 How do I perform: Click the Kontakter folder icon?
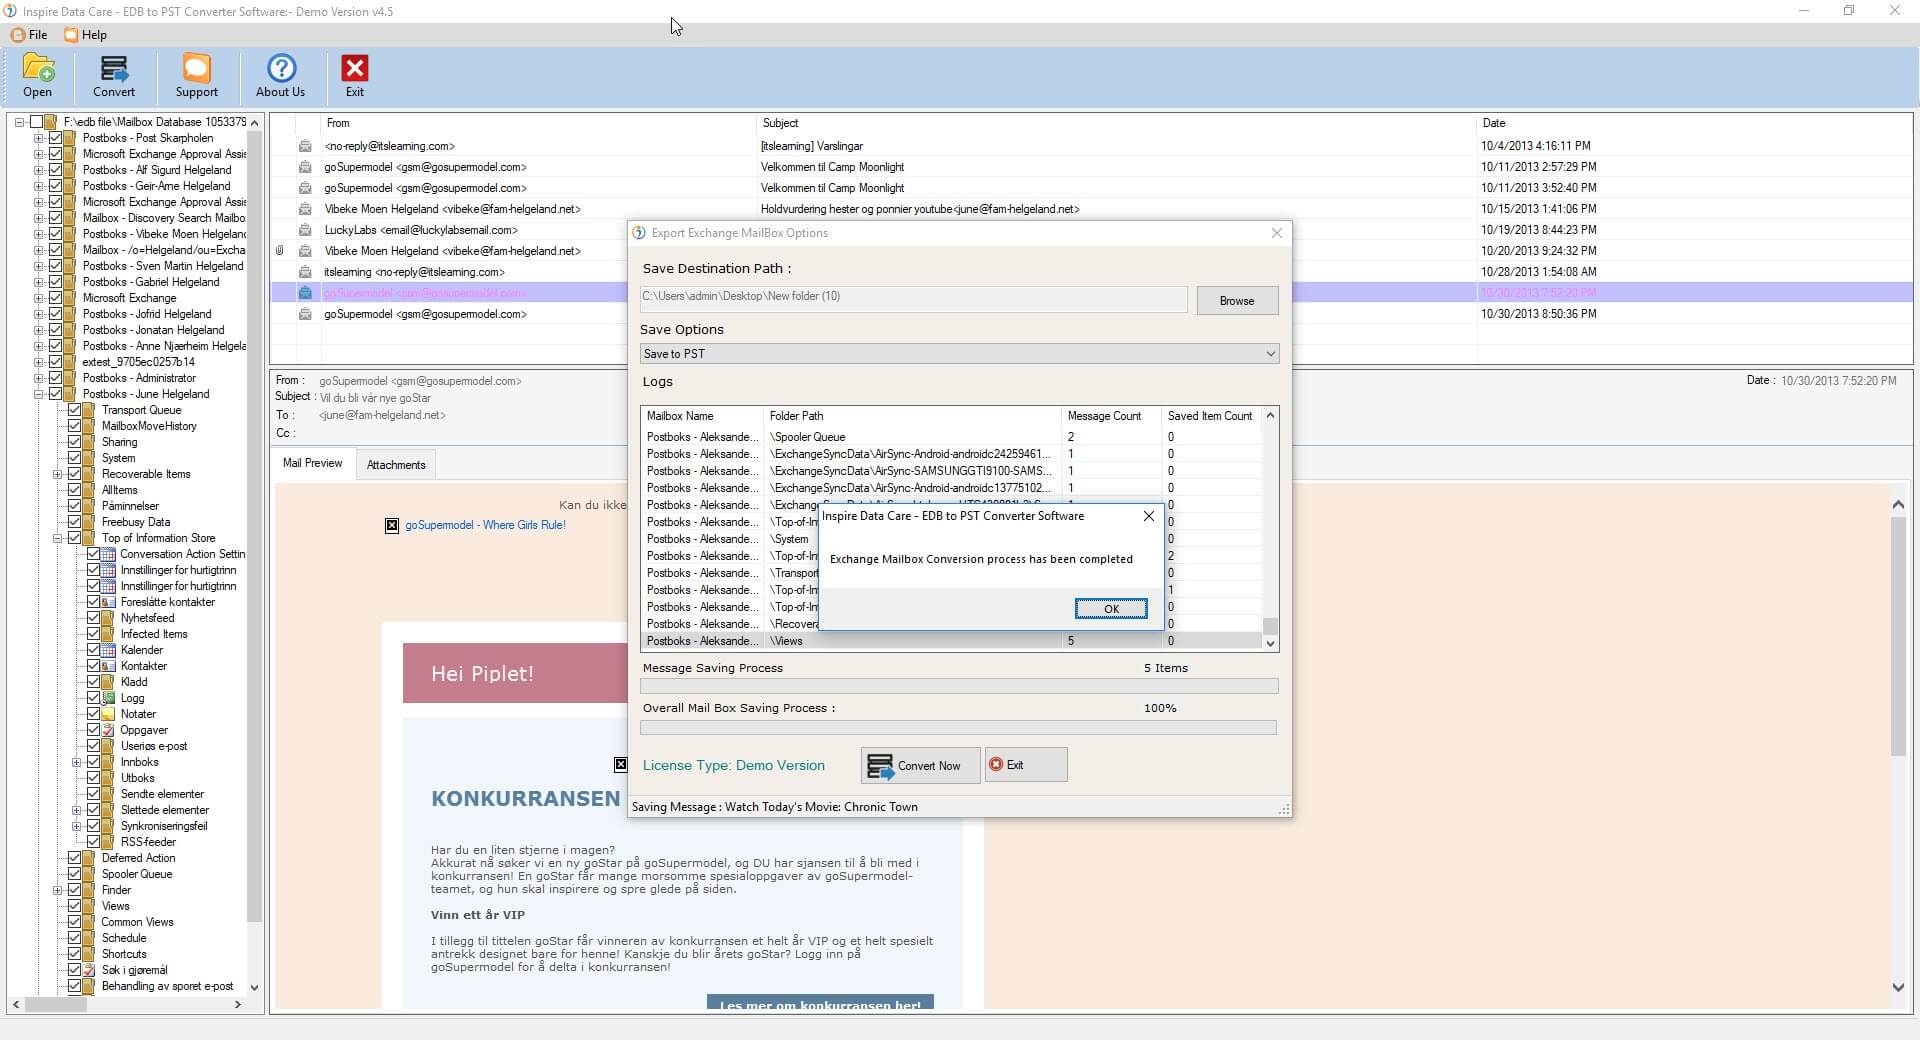(109, 666)
